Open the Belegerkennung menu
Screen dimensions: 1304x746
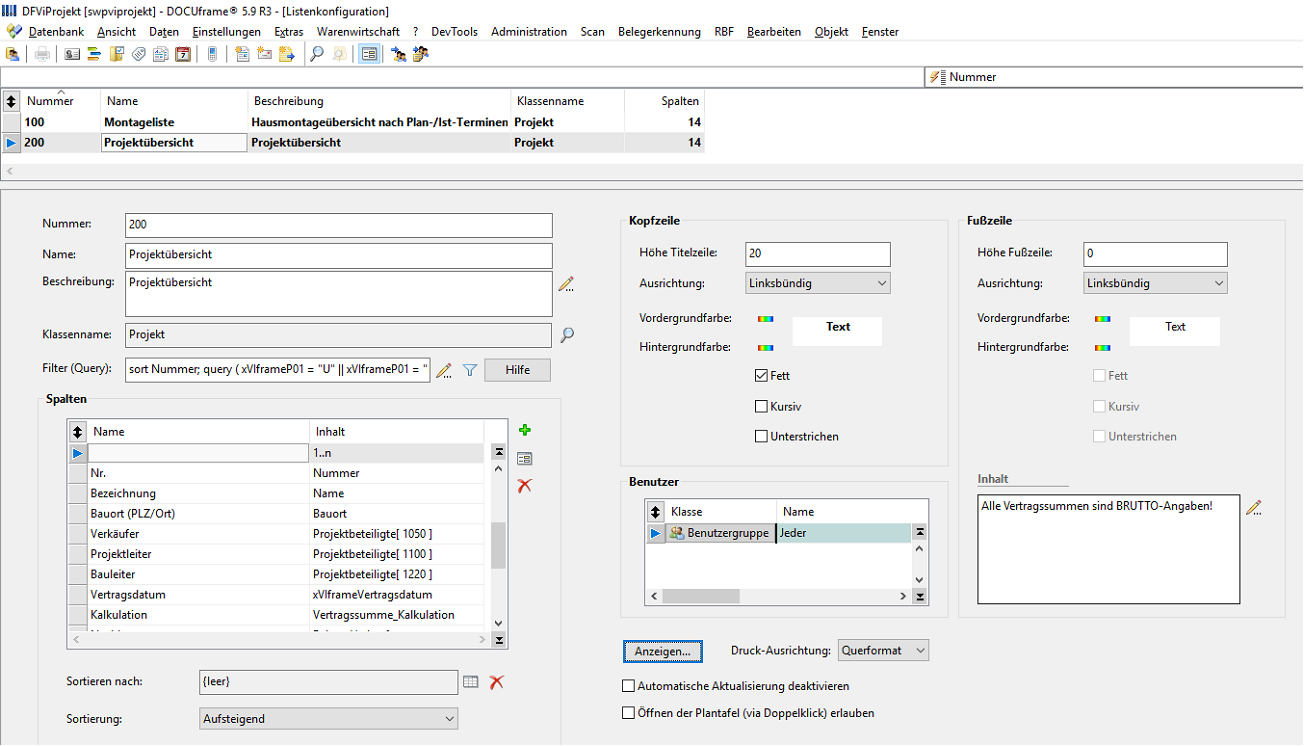pos(659,32)
